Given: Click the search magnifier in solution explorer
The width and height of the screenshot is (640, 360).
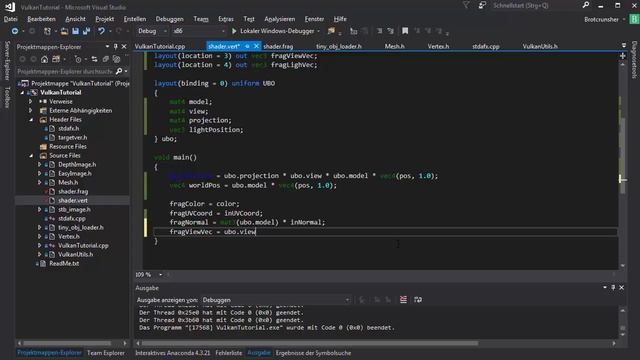Looking at the screenshot, I should coord(119,71).
